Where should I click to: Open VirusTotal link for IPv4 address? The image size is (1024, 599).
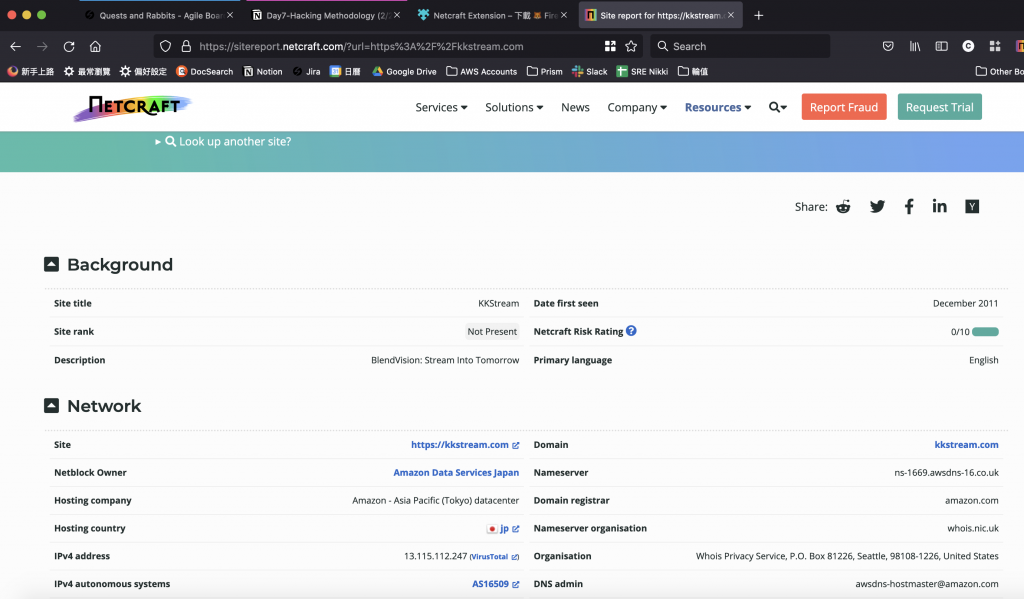click(494, 557)
